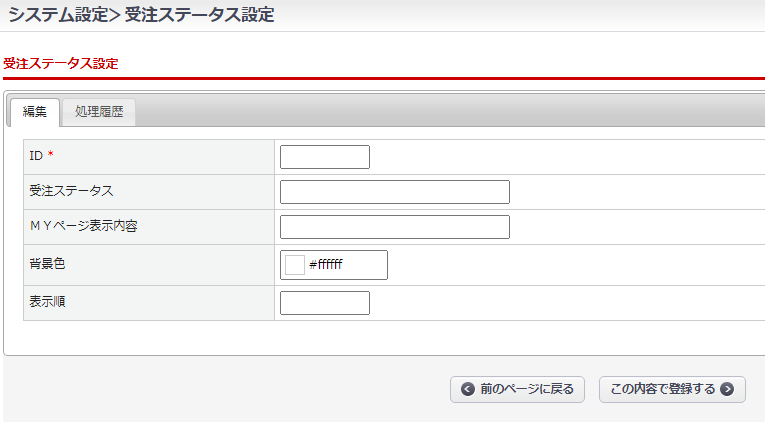
Task: Switch to the 編集 tab
Action: coord(34,112)
